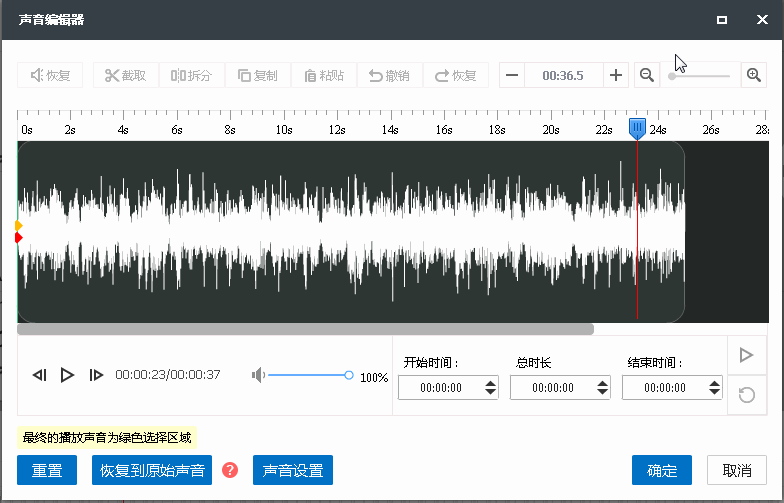Click 恢复到原始声音 button
The width and height of the screenshot is (784, 503).
152,470
